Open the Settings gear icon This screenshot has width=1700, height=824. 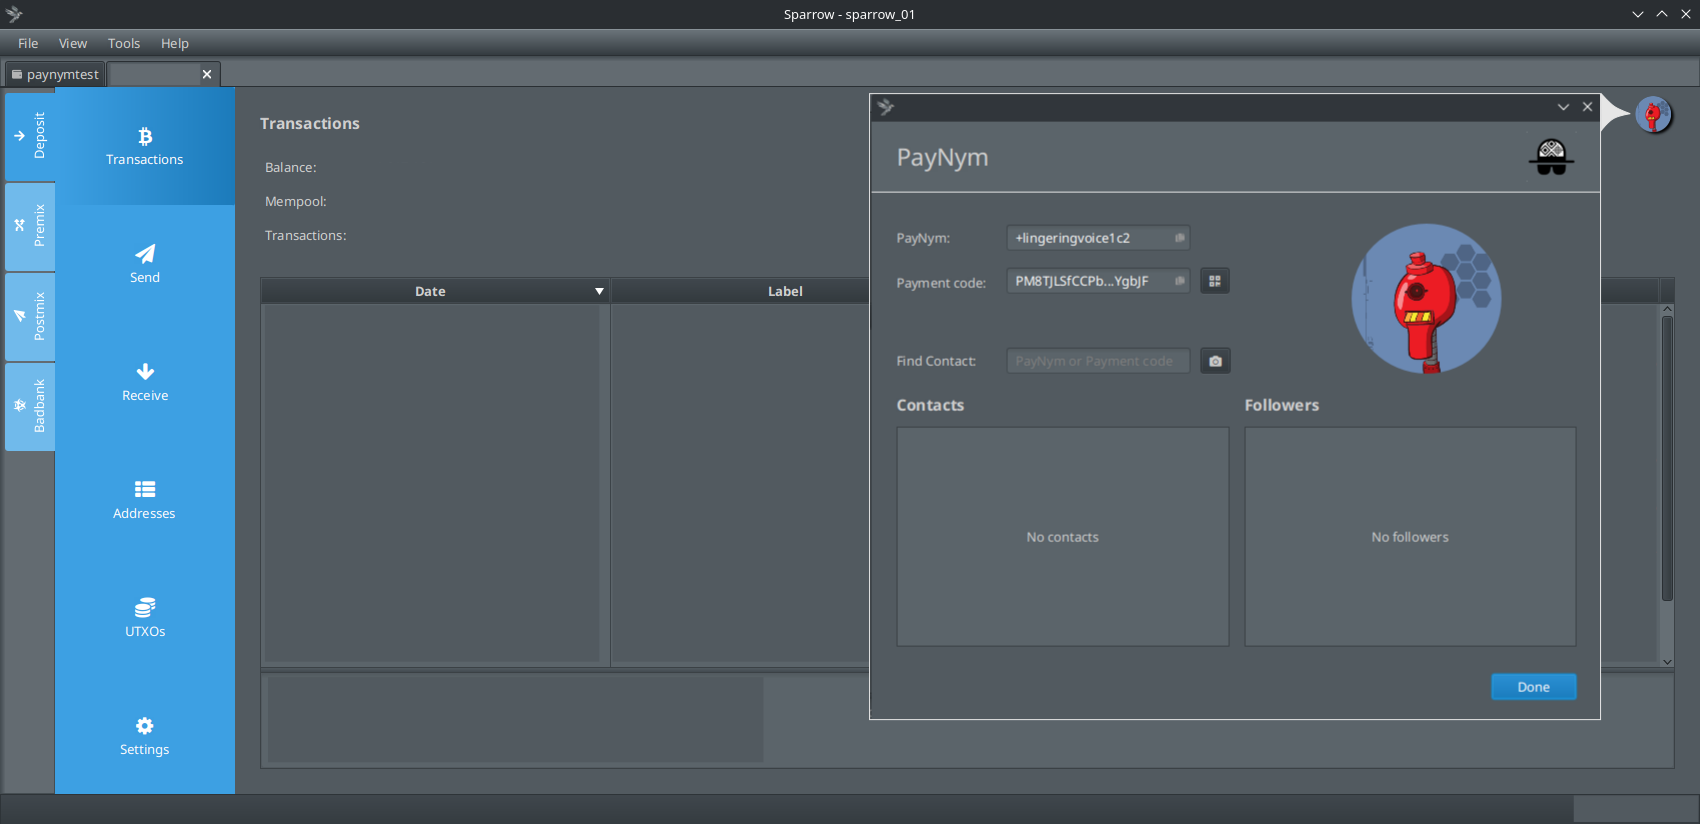click(145, 736)
